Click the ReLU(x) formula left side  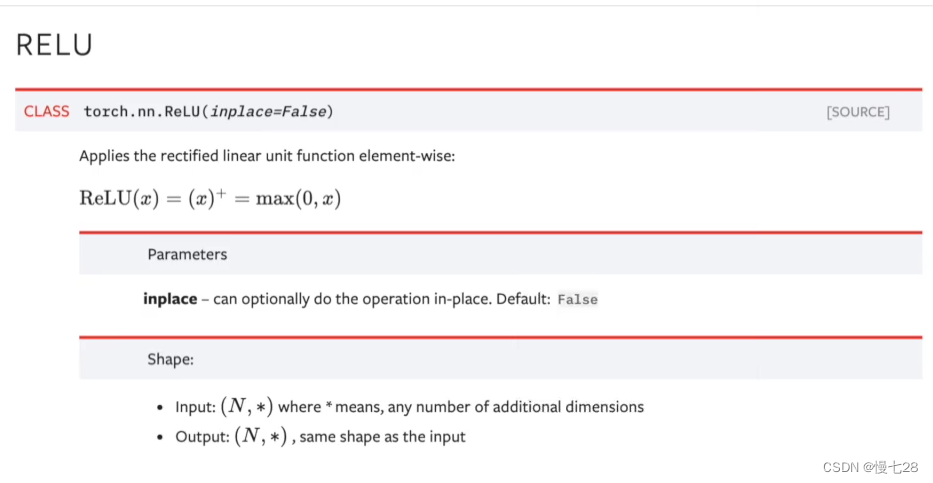point(120,198)
